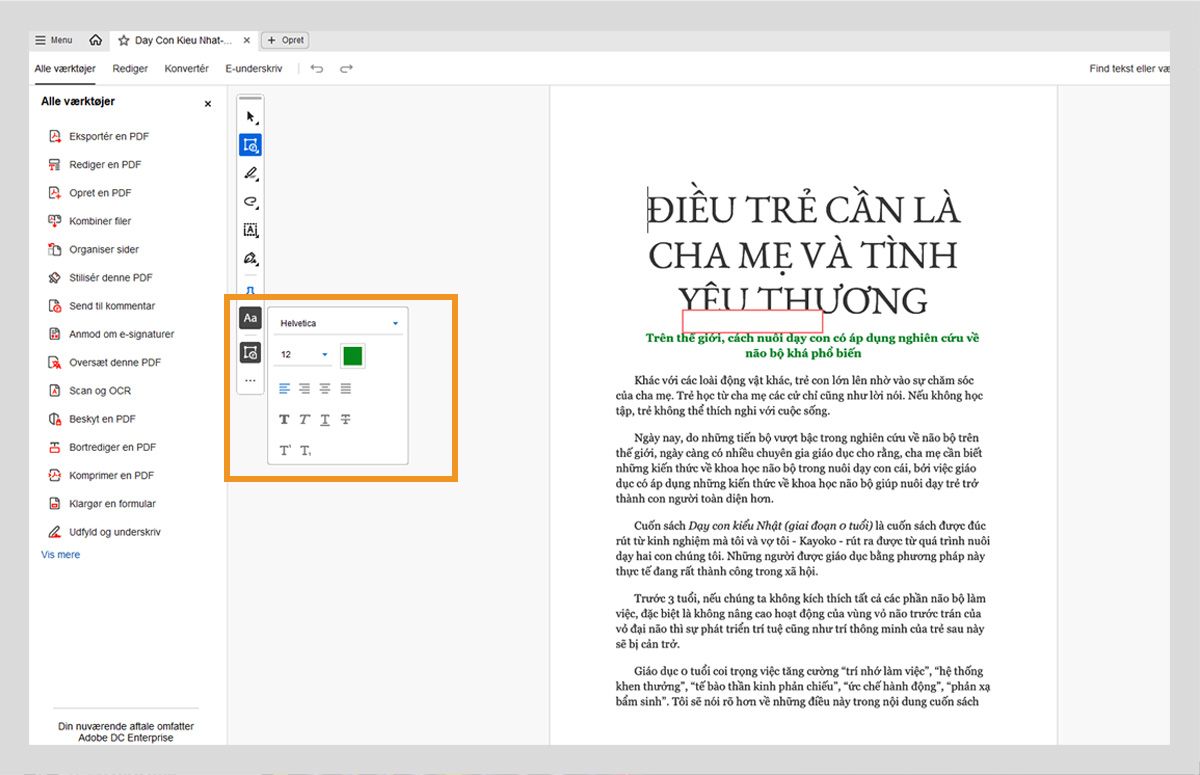Close the Alle værktøjer panel
Viewport: 1200px width, 775px height.
(208, 104)
